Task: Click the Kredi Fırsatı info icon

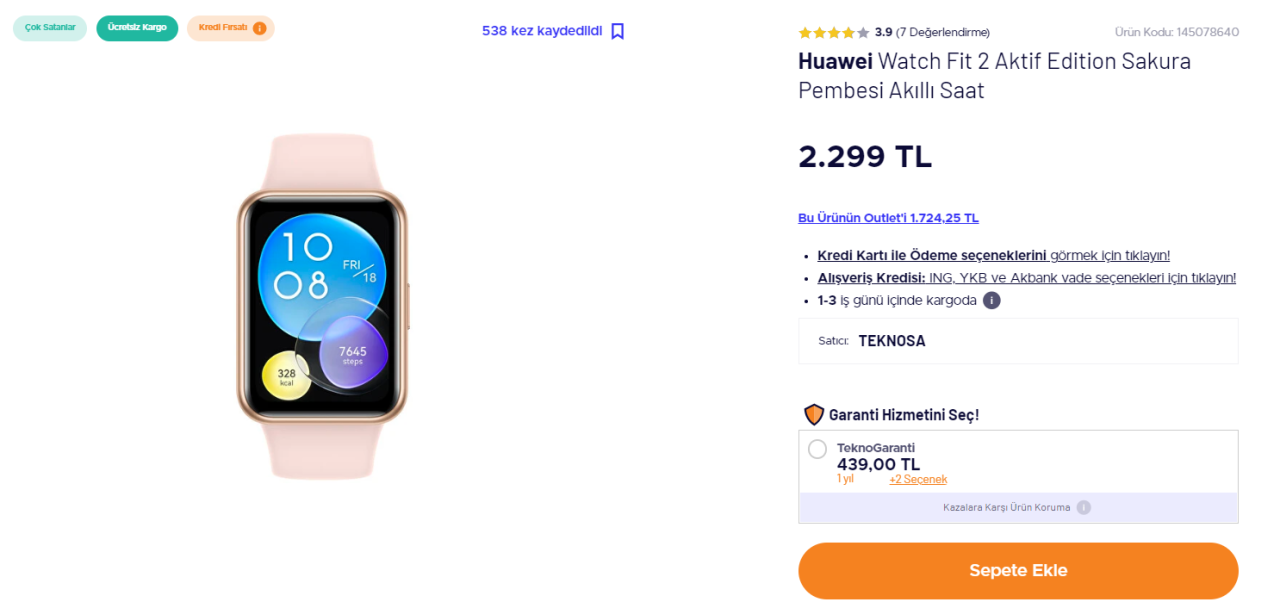Action: point(259,28)
